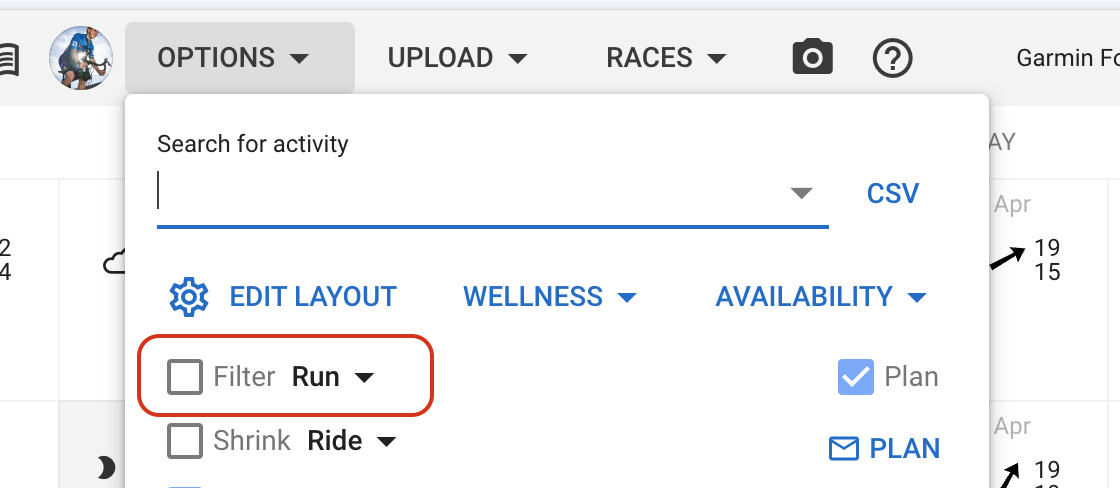Download activities via CSV button

[892, 193]
